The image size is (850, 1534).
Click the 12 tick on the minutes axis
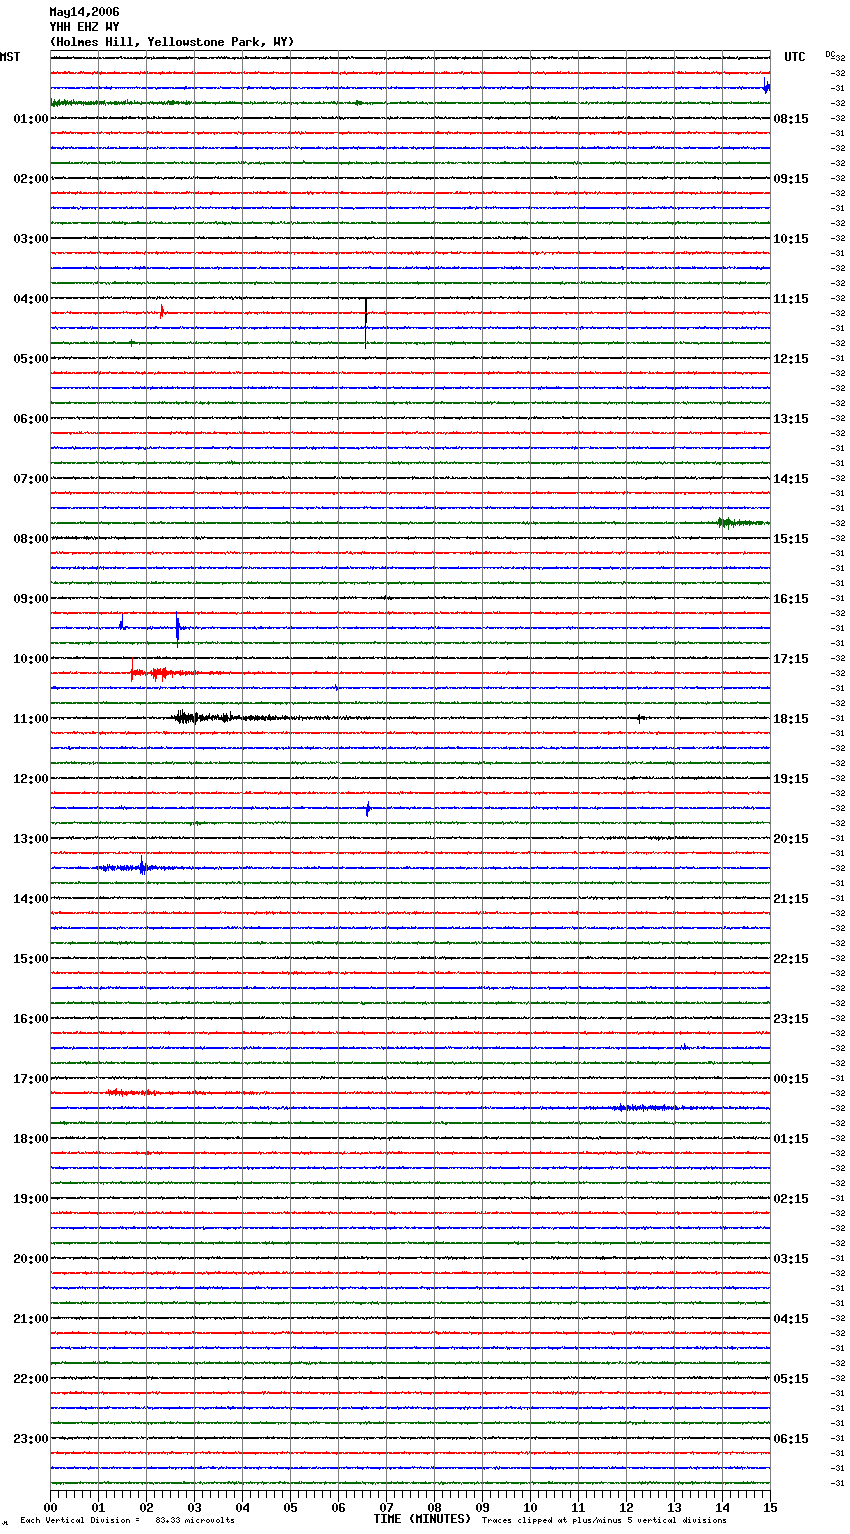pos(626,1507)
